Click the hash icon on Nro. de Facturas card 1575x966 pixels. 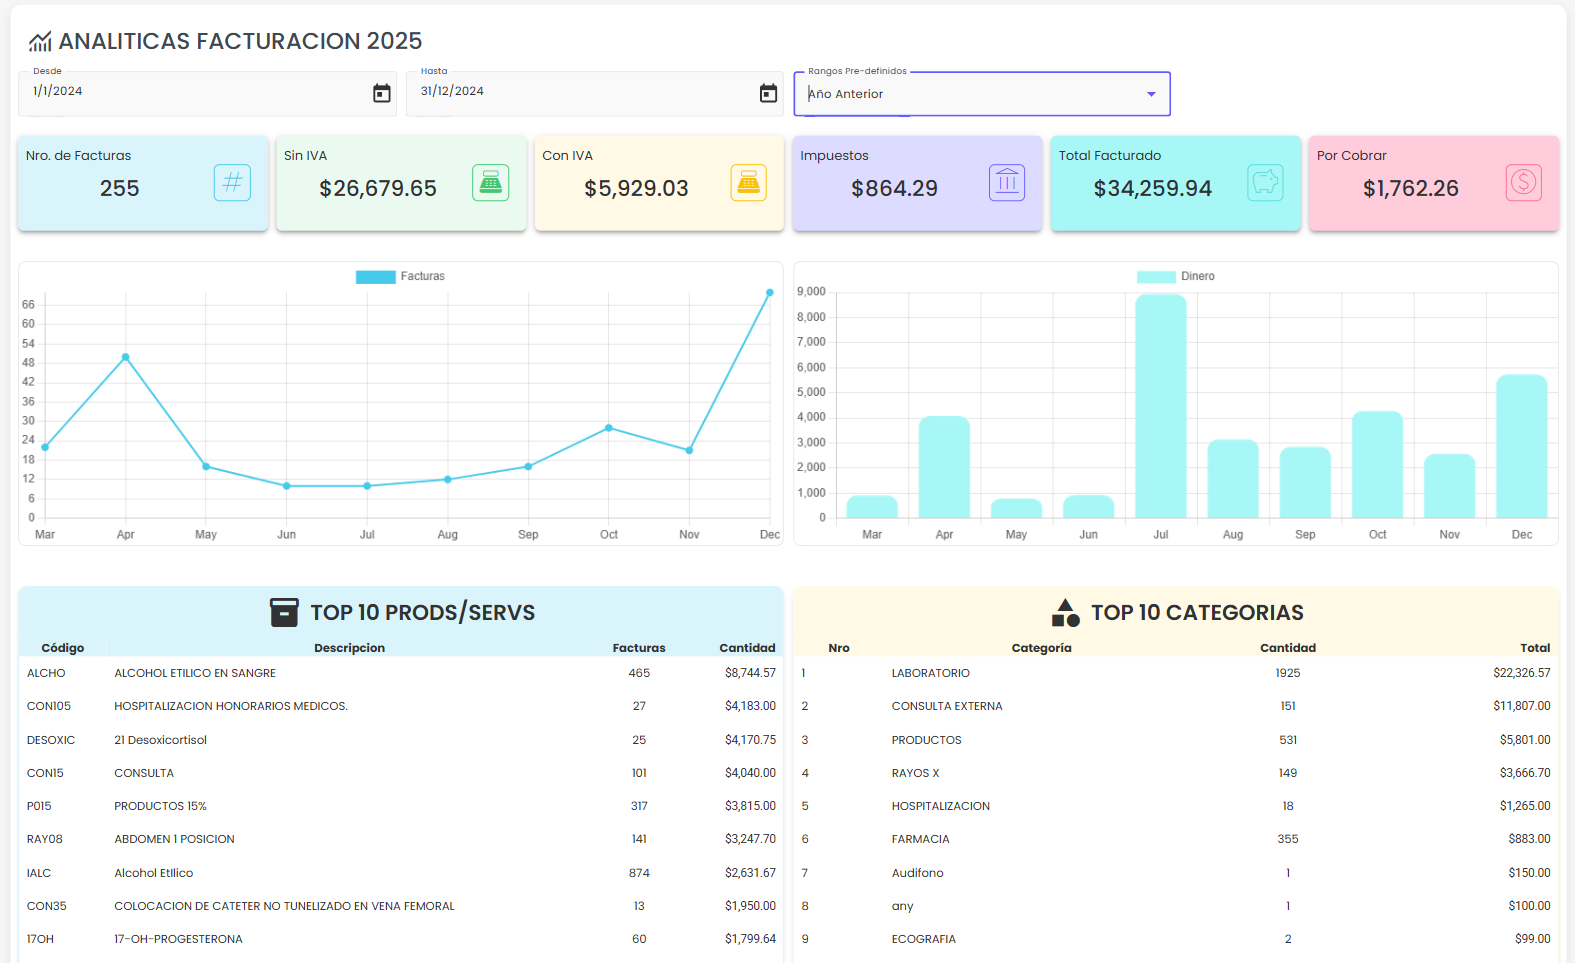click(232, 183)
